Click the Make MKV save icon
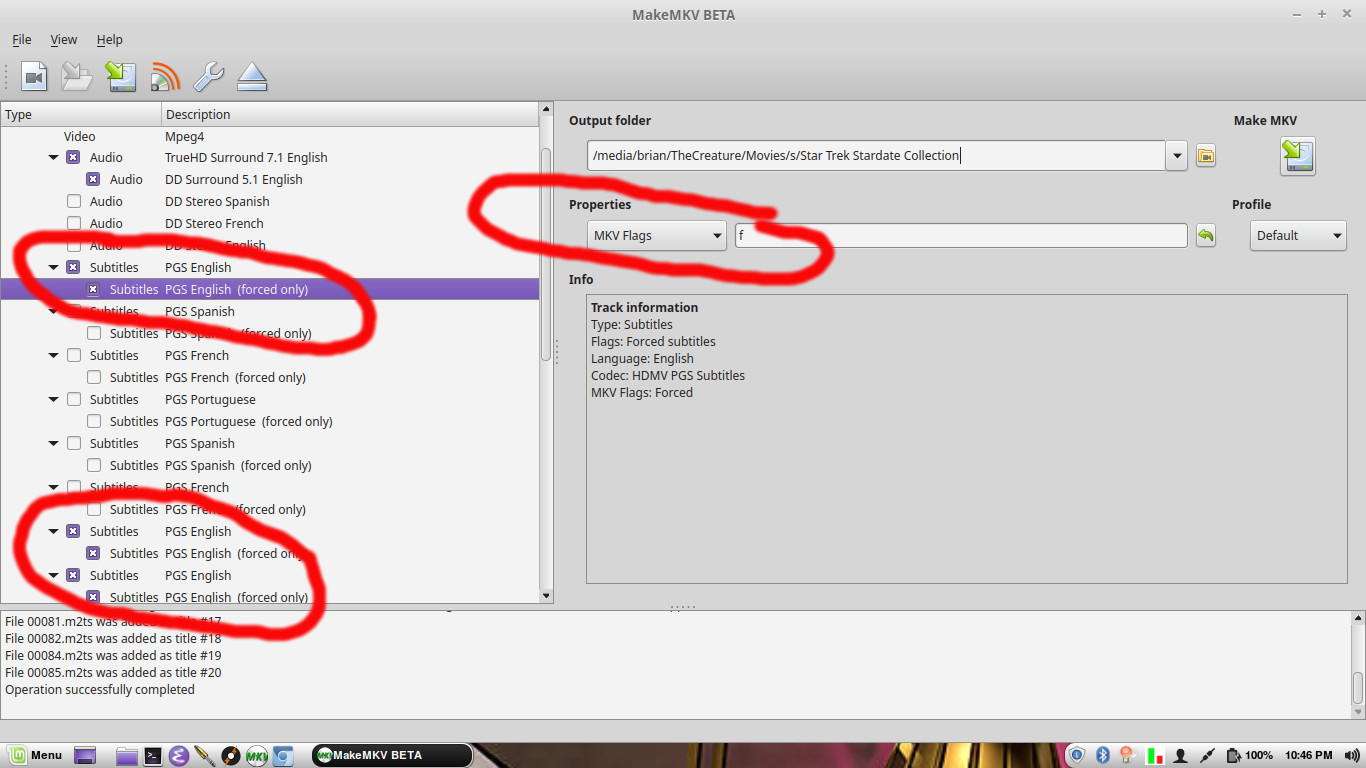Image resolution: width=1366 pixels, height=768 pixels. point(1297,156)
